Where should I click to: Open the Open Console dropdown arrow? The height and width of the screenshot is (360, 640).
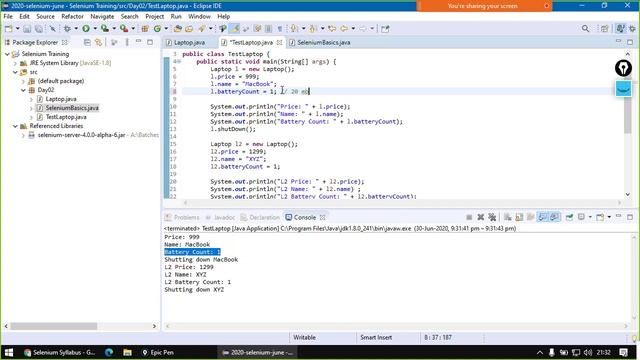[x=609, y=217]
